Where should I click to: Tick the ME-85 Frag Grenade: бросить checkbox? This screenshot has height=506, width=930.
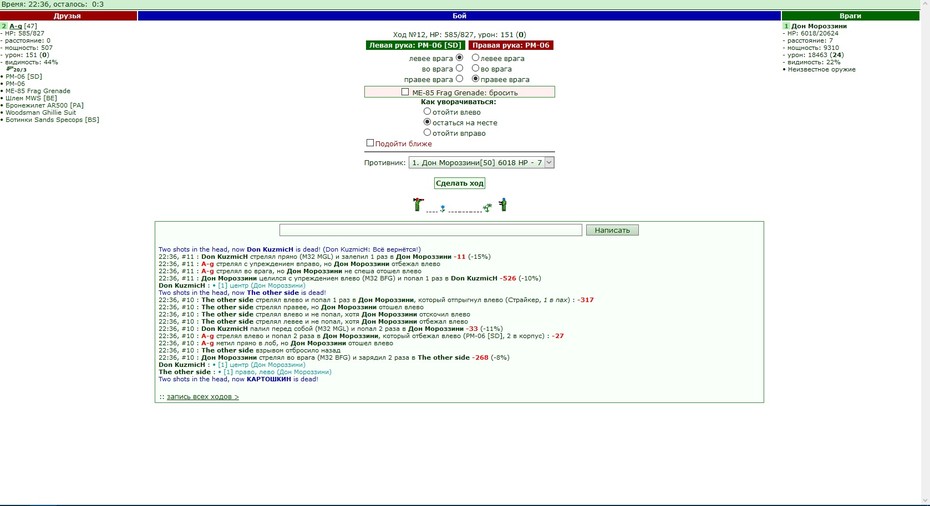tap(405, 92)
